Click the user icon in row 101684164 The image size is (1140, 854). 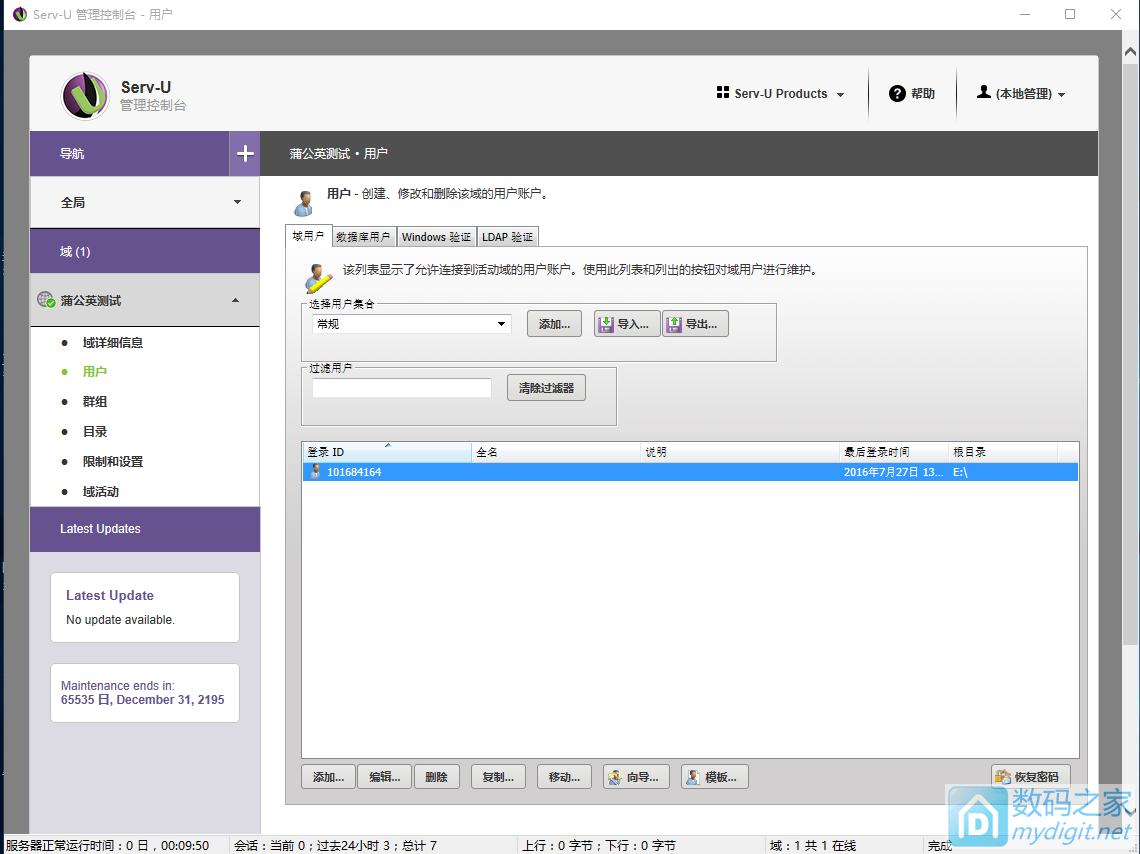tap(315, 472)
